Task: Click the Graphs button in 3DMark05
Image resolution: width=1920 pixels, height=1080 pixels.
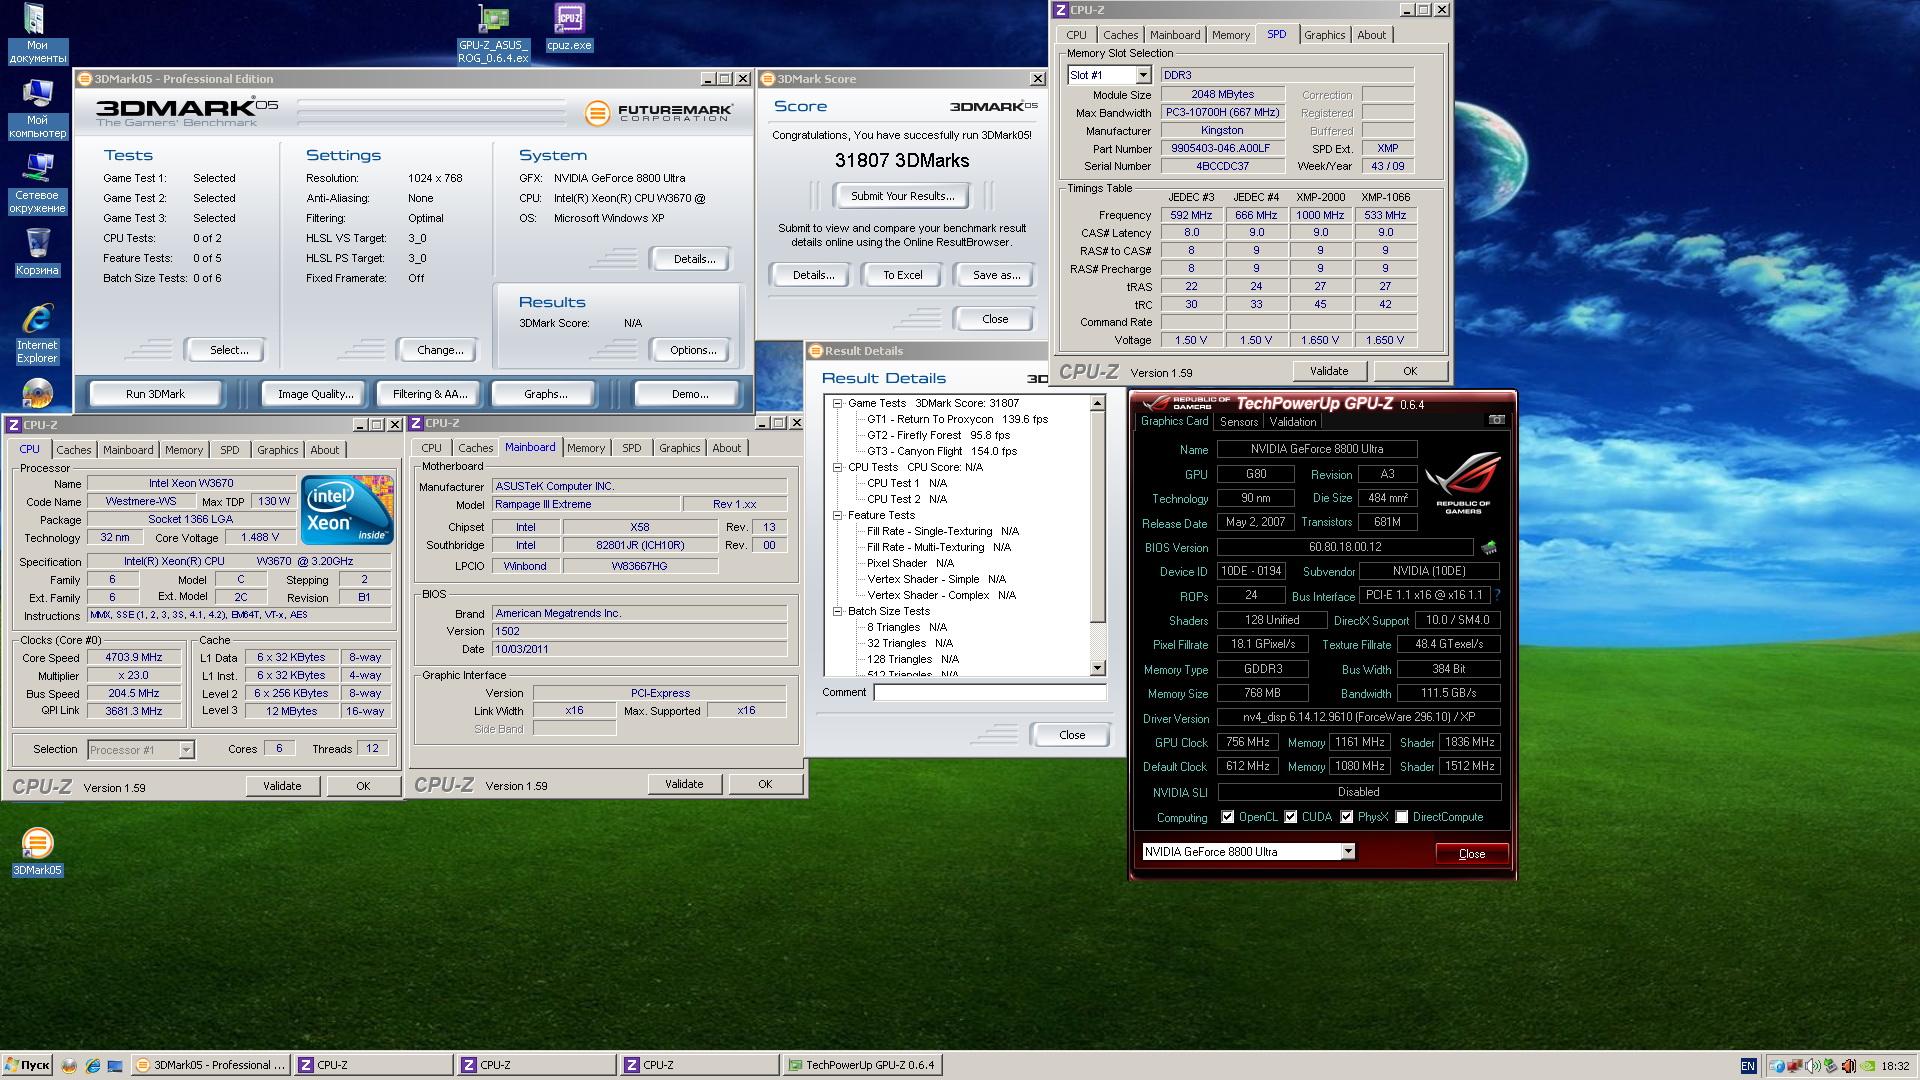Action: click(x=545, y=394)
